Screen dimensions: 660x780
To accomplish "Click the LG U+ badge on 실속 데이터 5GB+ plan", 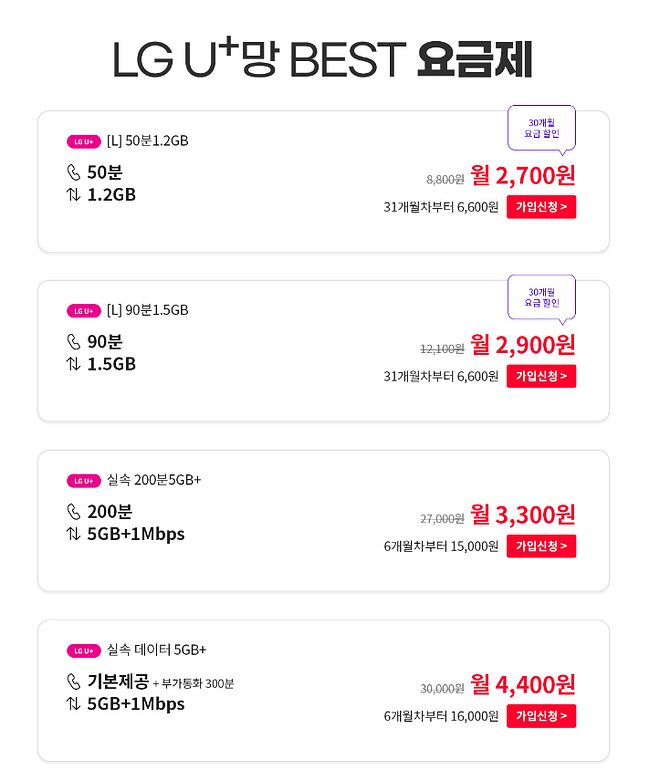I will (x=83, y=651).
